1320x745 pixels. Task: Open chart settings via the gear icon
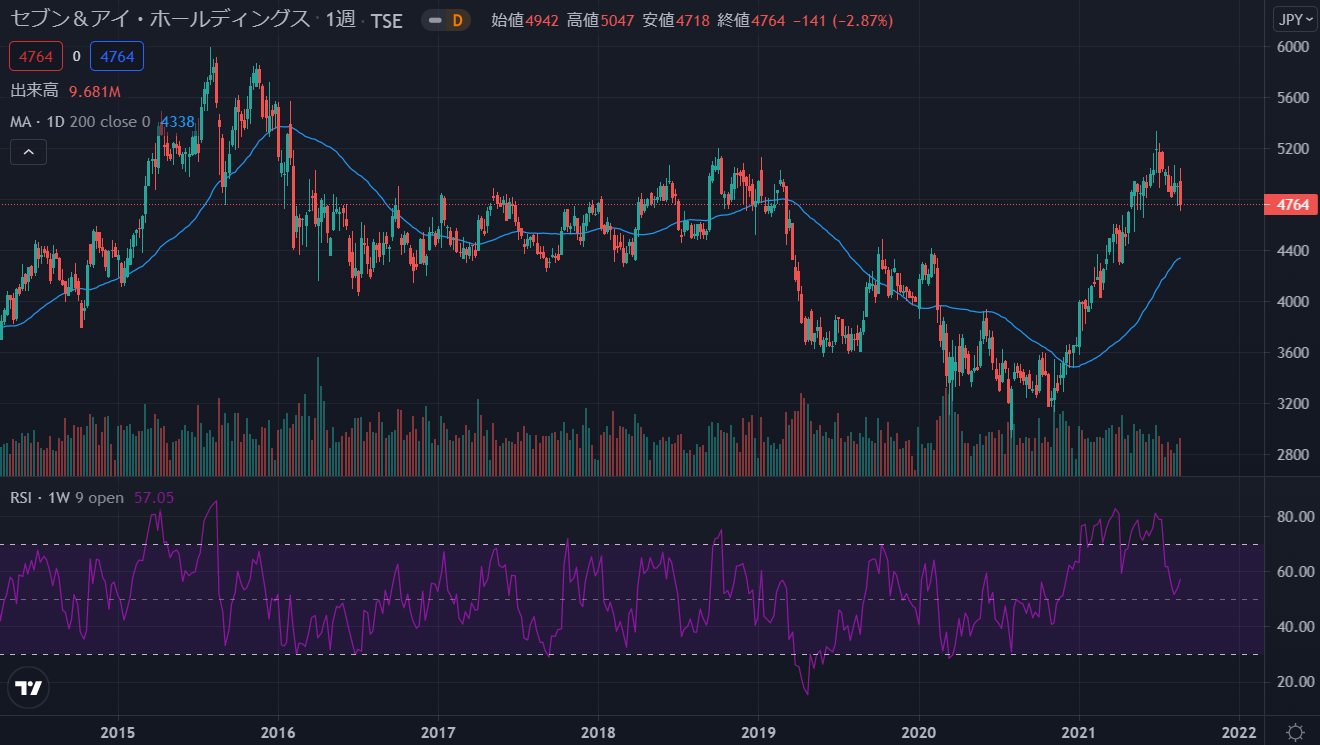tap(1294, 731)
